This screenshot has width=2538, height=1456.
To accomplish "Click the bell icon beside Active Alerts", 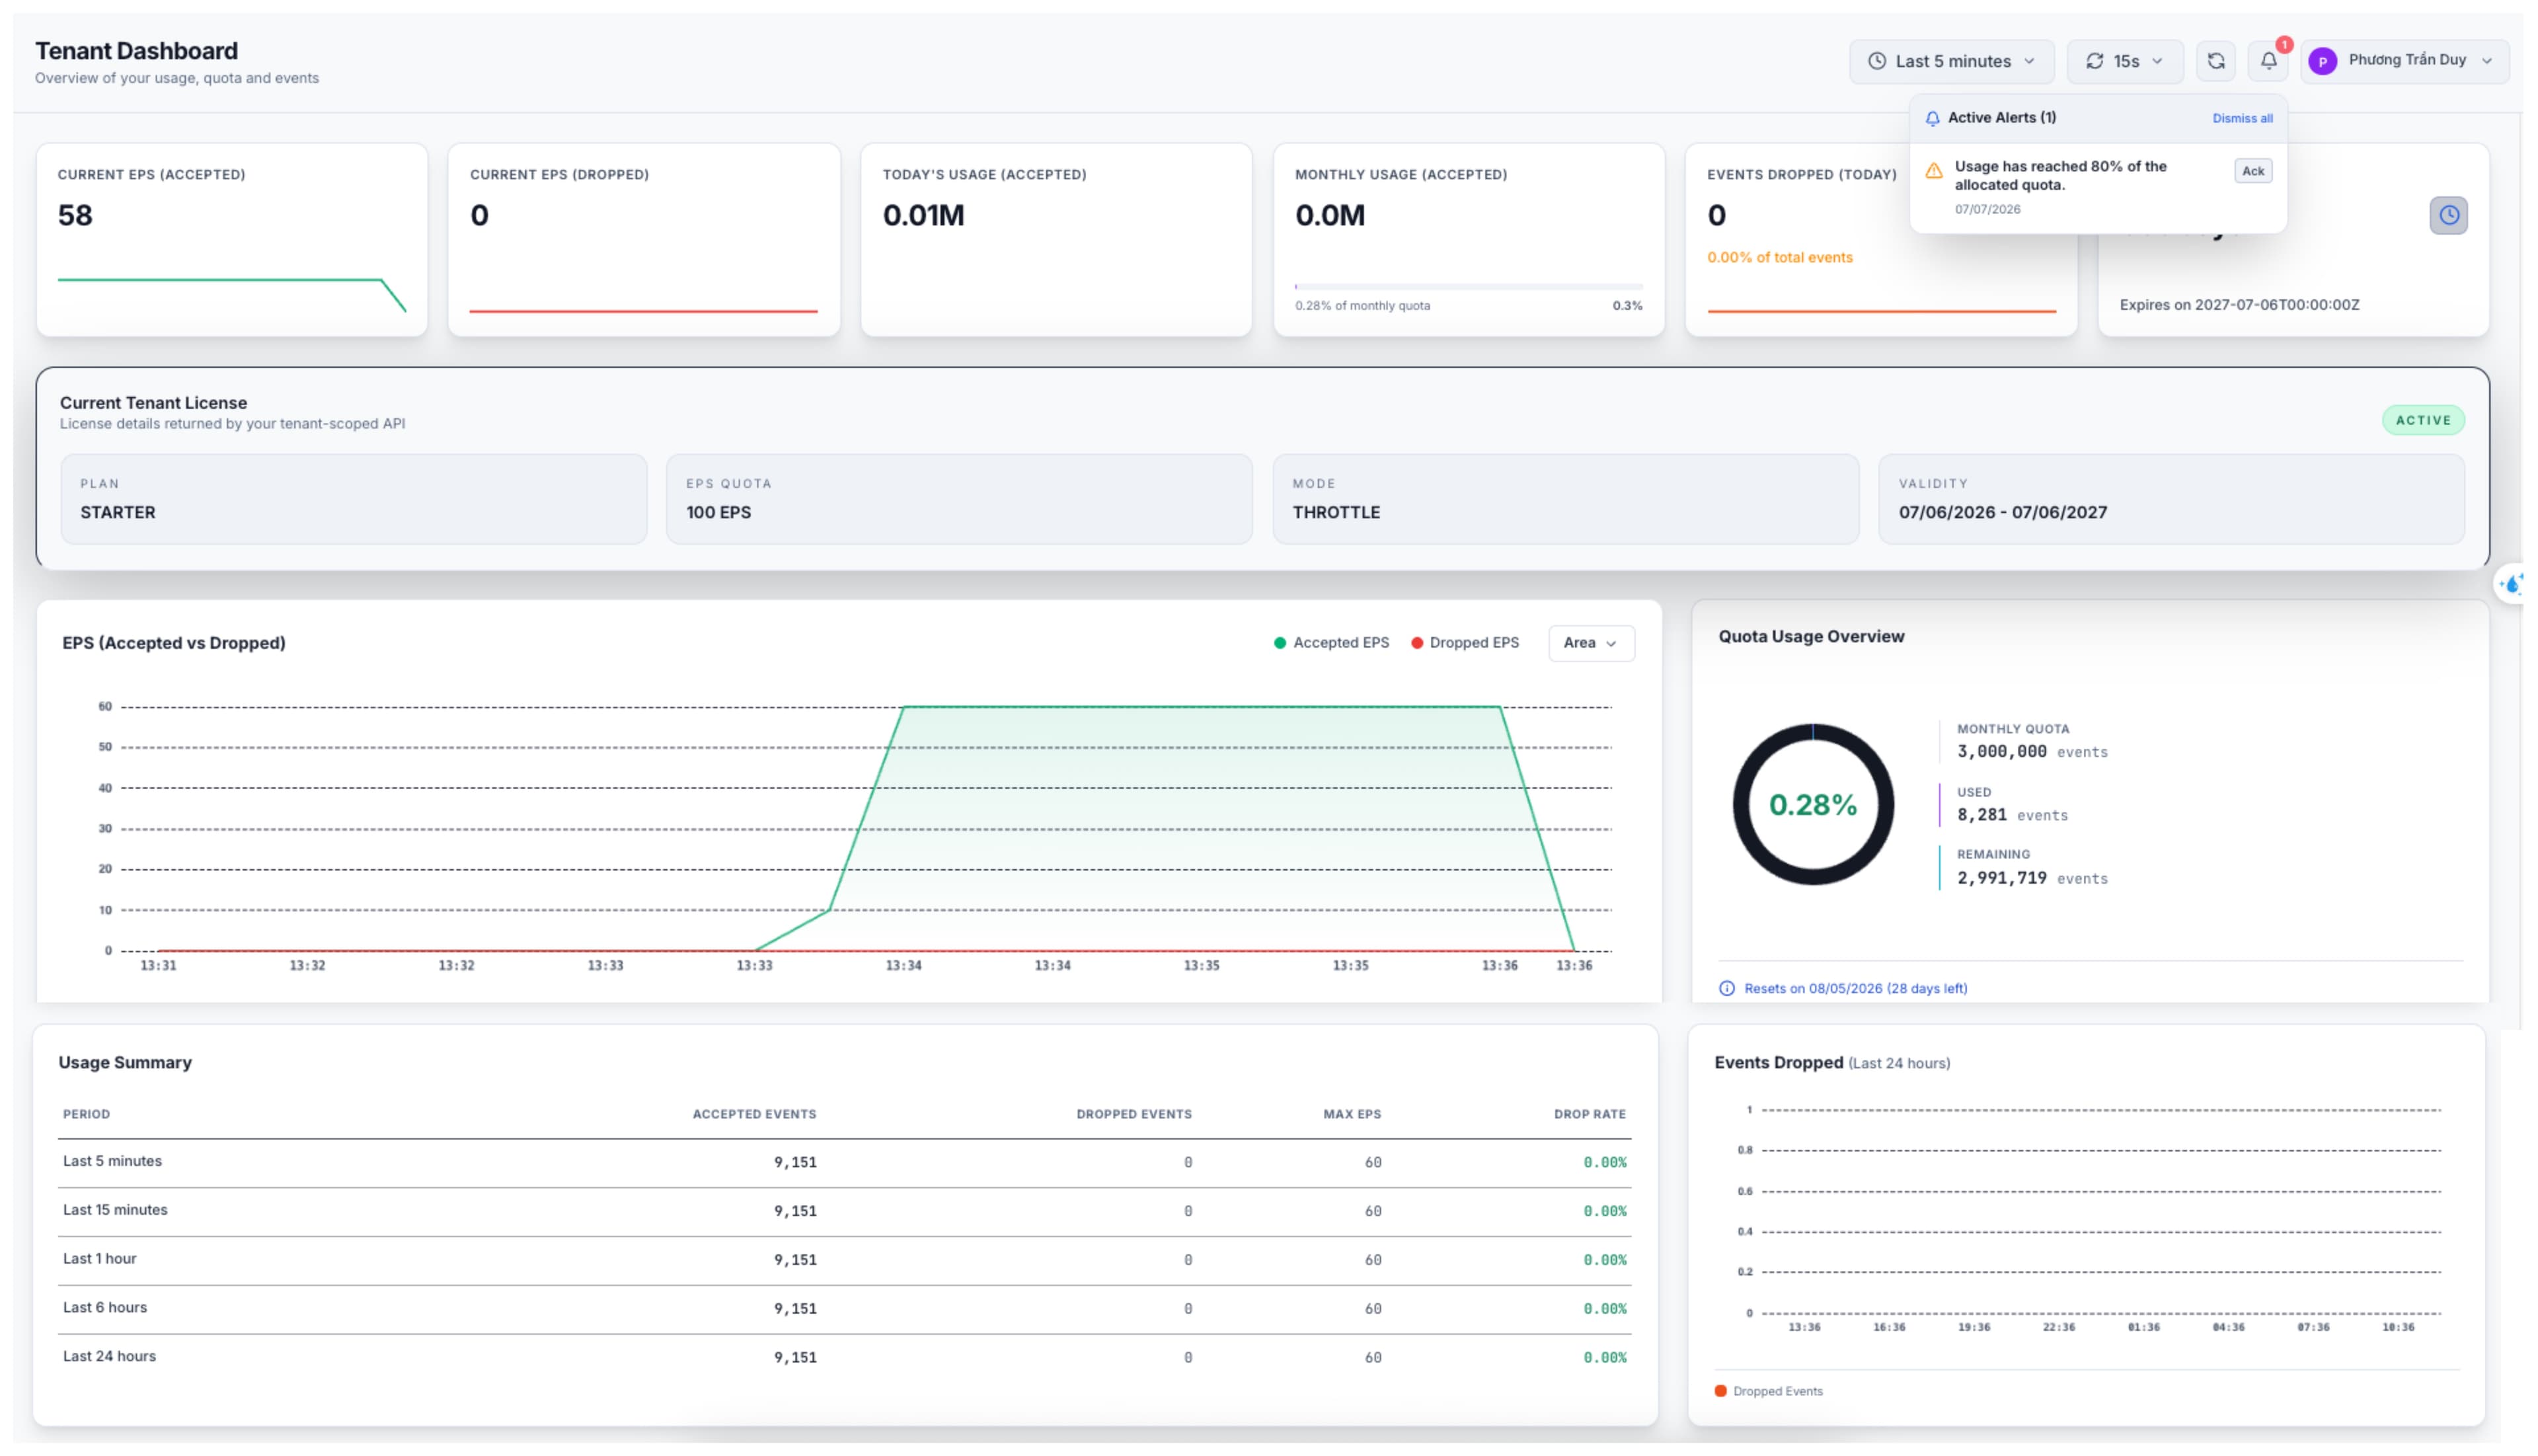I will (1932, 118).
